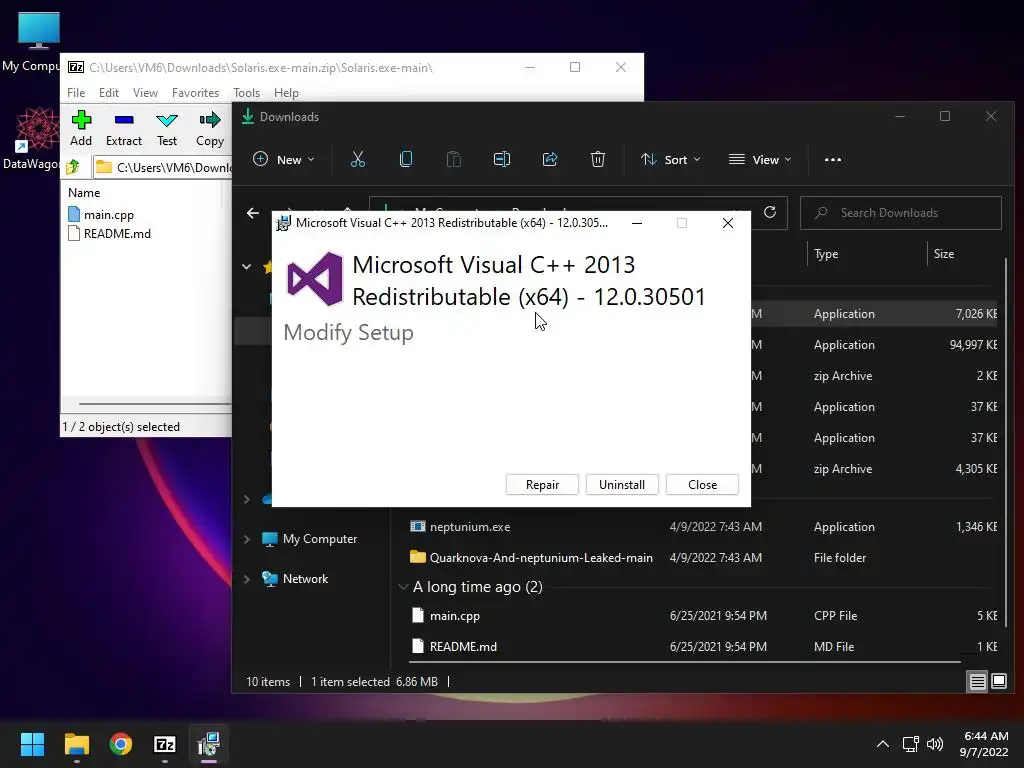Switch to details view layout icon

pyautogui.click(x=978, y=682)
